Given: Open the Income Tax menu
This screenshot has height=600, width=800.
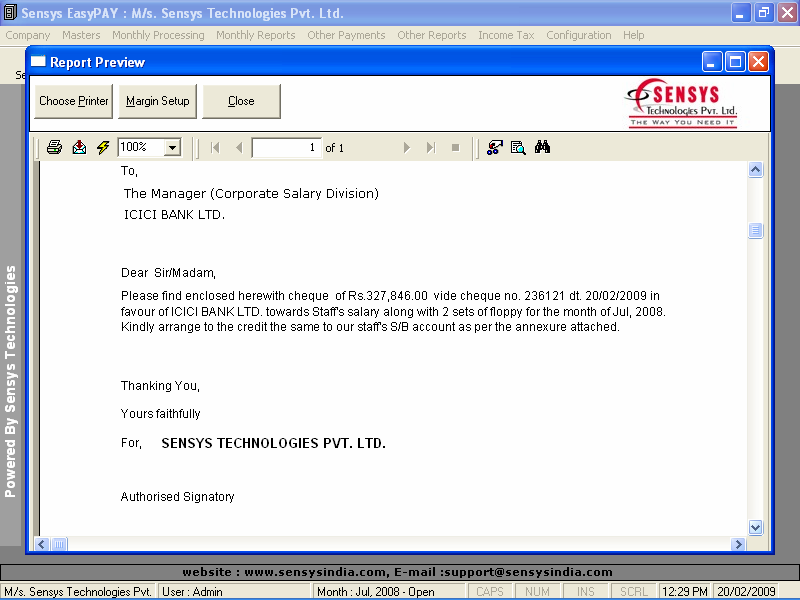Looking at the screenshot, I should coord(506,35).
